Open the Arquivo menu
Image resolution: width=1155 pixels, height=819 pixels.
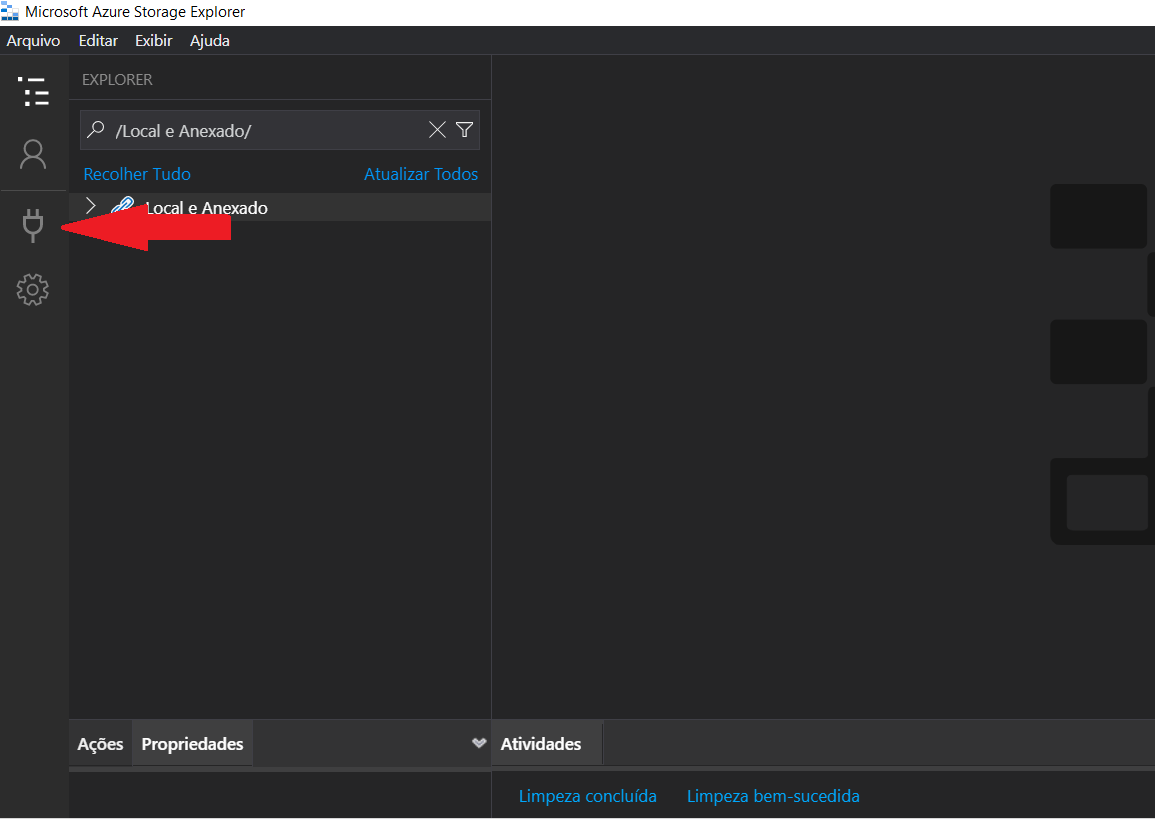click(33, 41)
